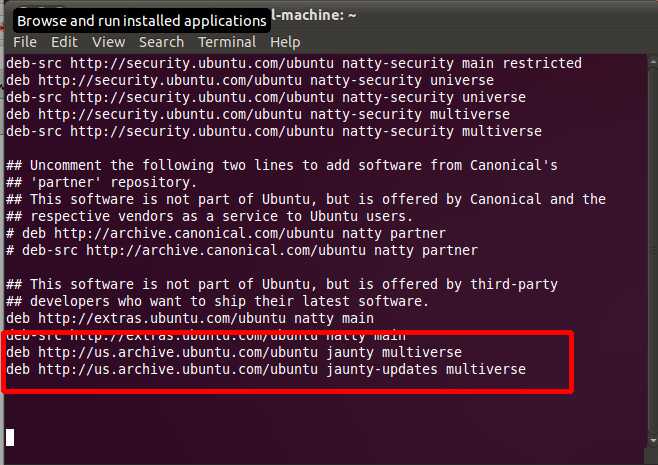Click the scrollbar up arrow
Viewport: 658px width, 465px height.
(x=653, y=61)
